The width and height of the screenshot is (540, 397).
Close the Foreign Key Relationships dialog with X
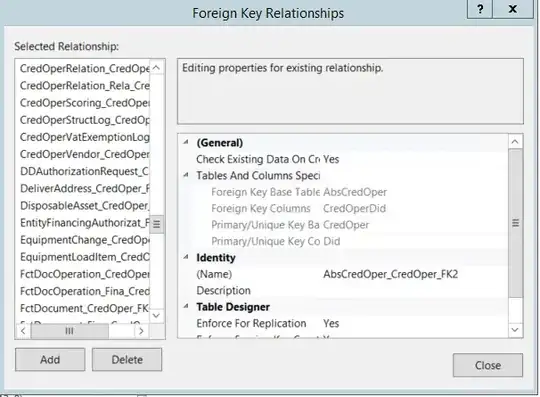(513, 9)
